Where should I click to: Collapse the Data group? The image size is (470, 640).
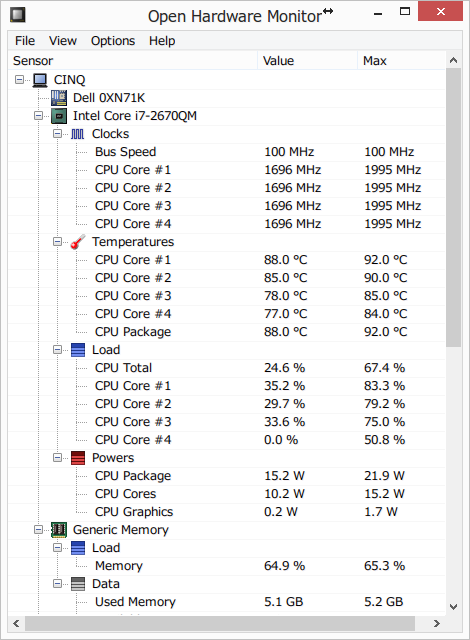(x=58, y=584)
